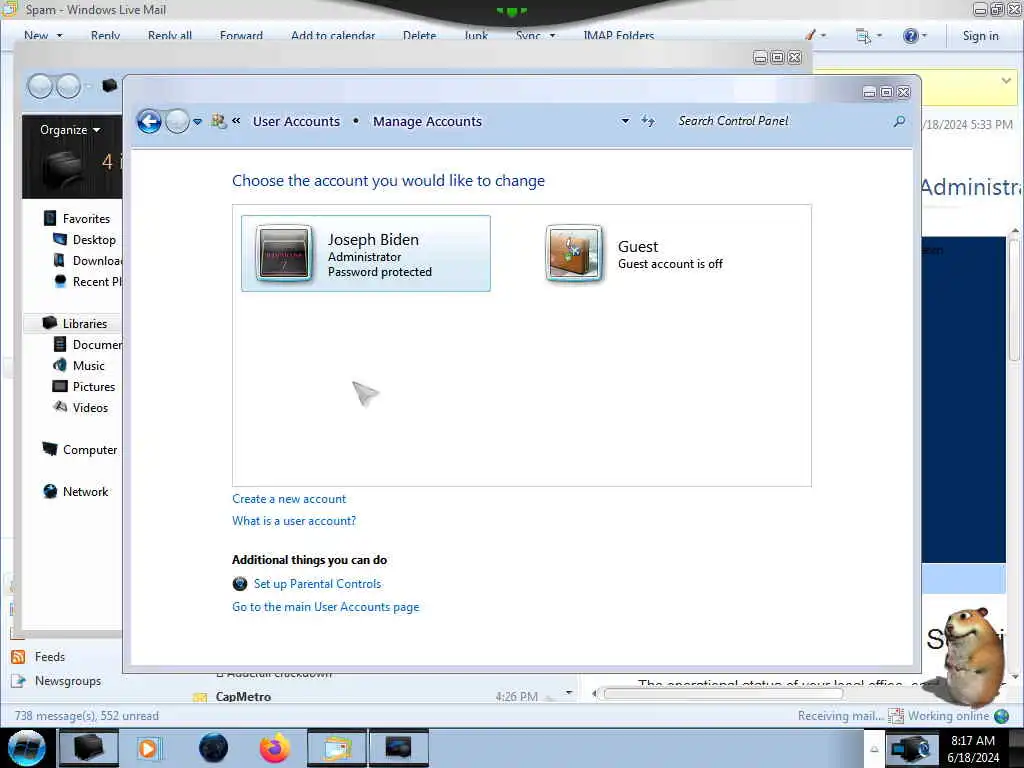Open IMAP Folders in Mail toolbar

618,35
